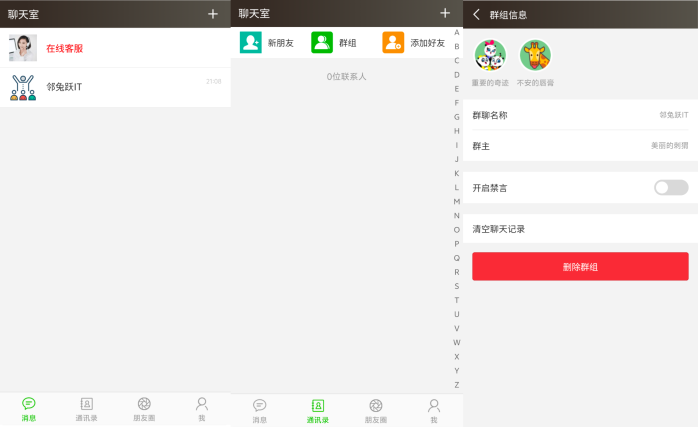This screenshot has height=427, width=698.
Task: Open the 群聊名称 group name row
Action: (580, 115)
